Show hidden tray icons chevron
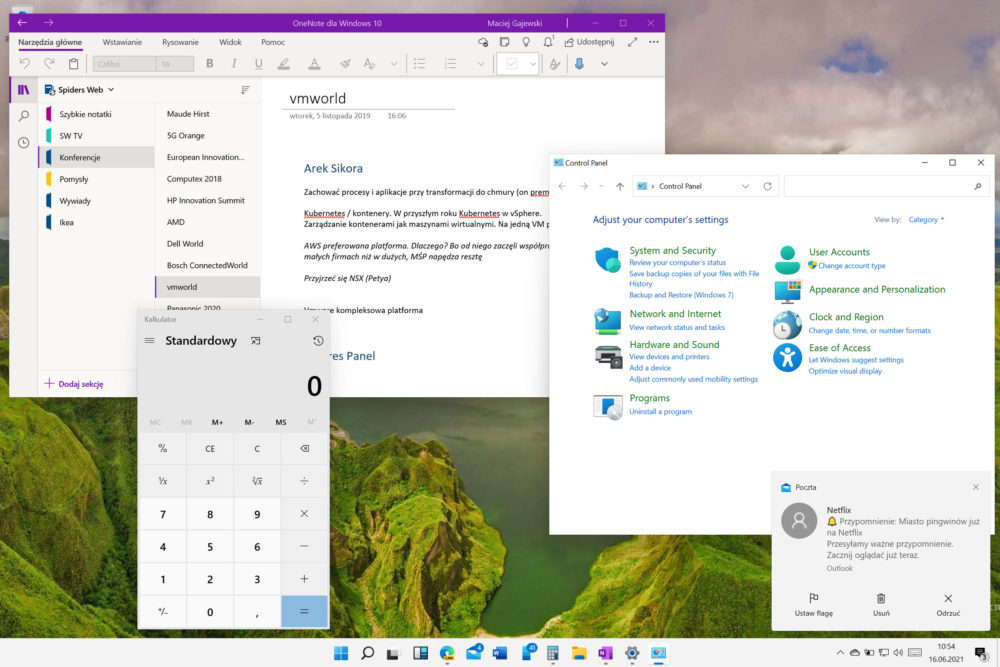Viewport: 1000px width, 667px height. (x=840, y=652)
